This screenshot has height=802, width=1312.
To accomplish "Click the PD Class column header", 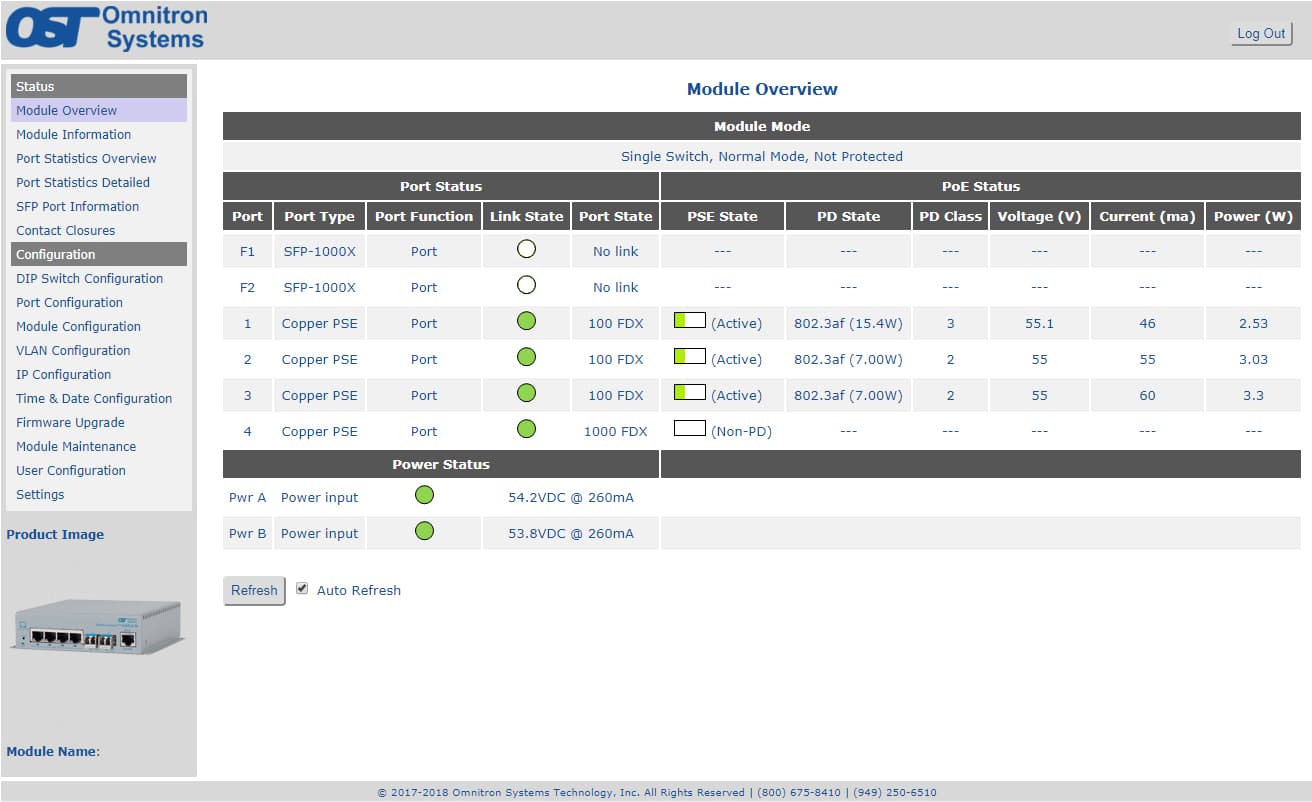I will [x=950, y=216].
